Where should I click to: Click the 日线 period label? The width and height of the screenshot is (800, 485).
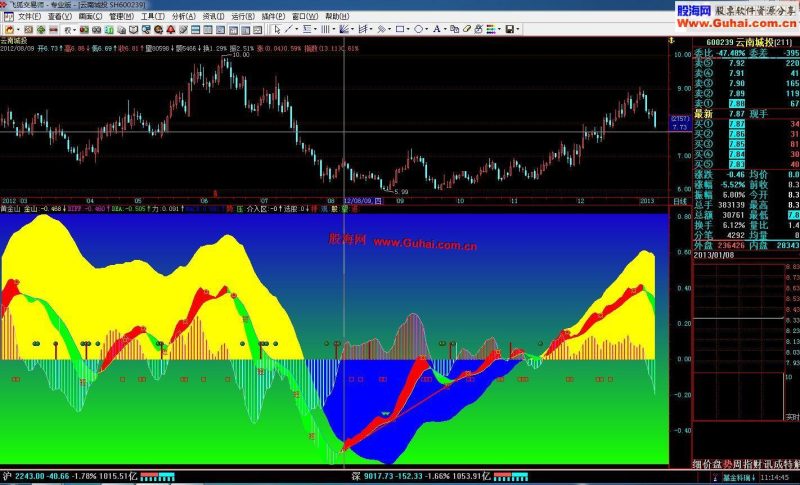click(x=680, y=201)
